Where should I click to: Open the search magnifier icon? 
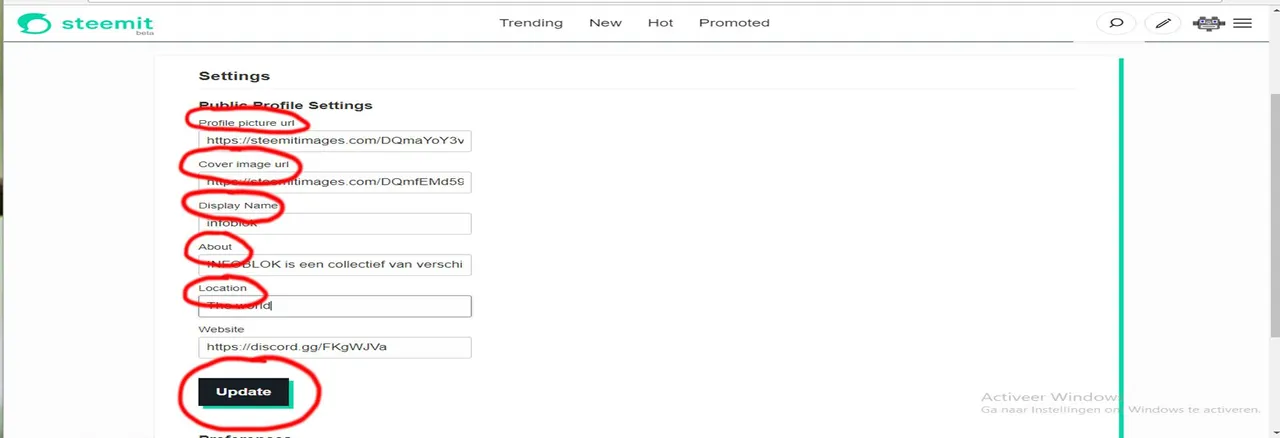tap(1117, 23)
